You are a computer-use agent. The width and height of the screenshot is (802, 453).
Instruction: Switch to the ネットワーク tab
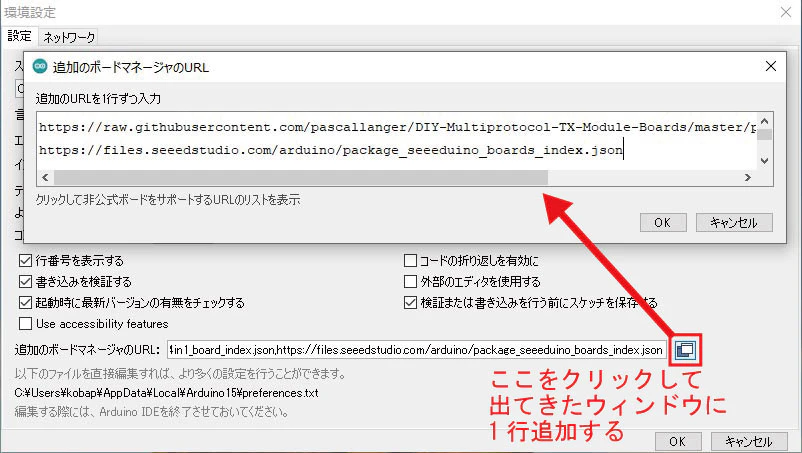pos(69,37)
